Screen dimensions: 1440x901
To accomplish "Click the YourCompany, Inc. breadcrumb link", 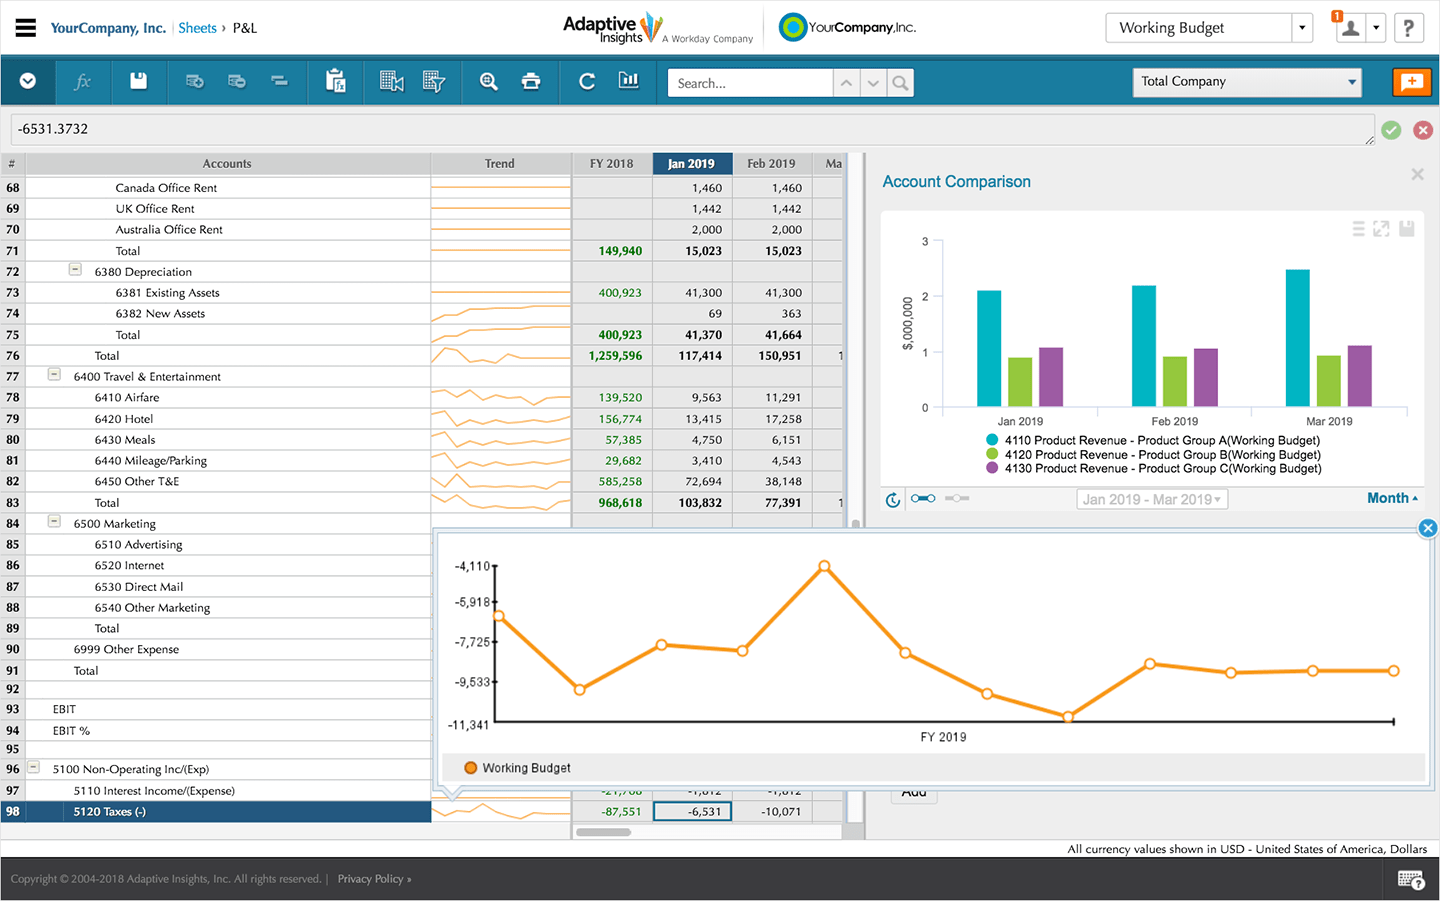I will pos(108,28).
